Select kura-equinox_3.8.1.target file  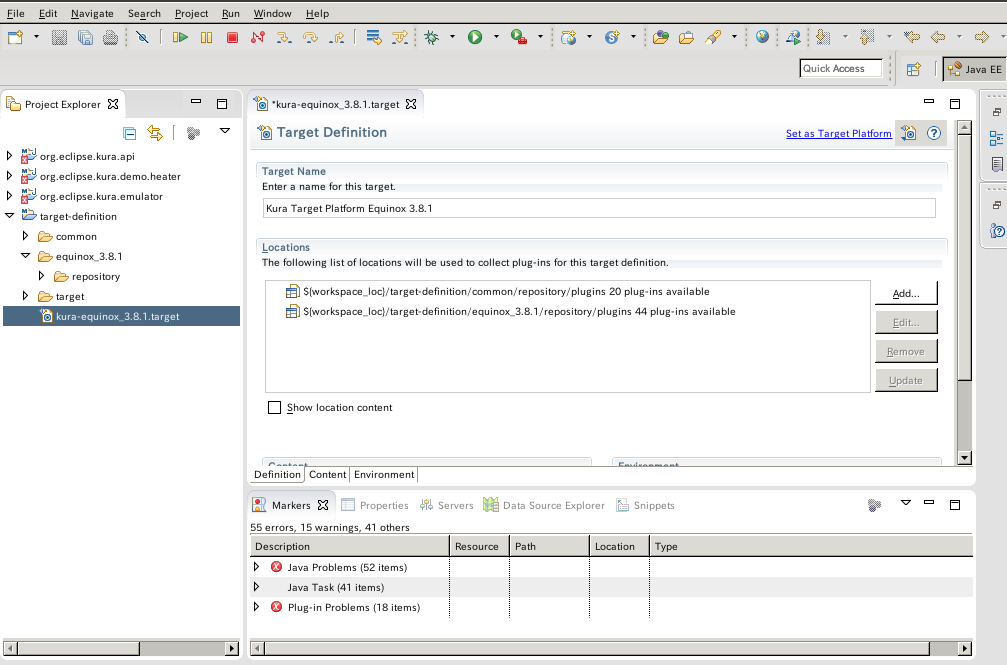pyautogui.click(x=121, y=316)
